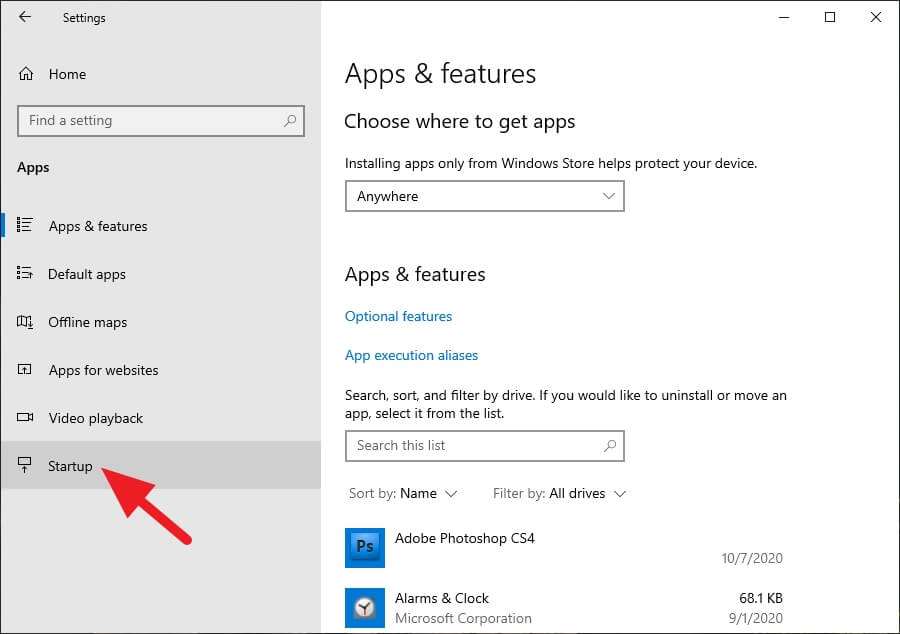
Task: Open Optional features link
Action: point(398,316)
